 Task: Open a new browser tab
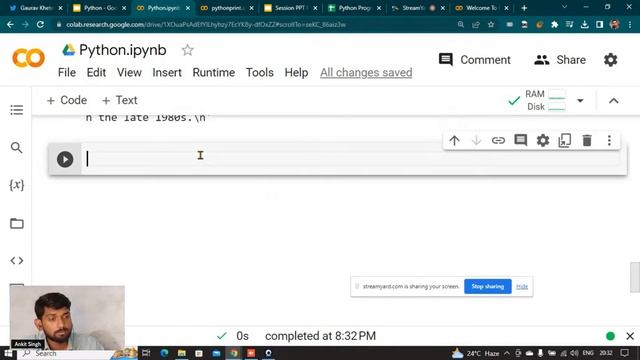point(524,8)
